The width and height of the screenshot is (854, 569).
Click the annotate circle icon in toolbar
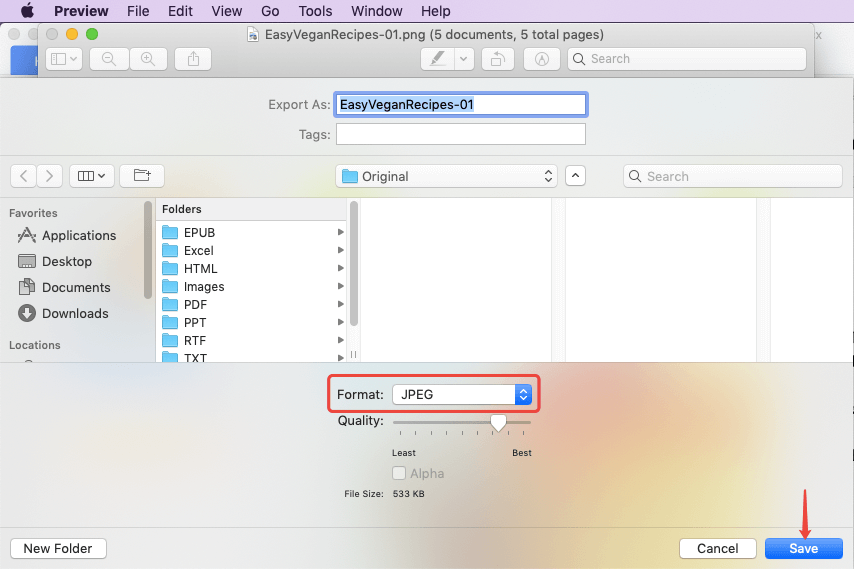pos(543,59)
